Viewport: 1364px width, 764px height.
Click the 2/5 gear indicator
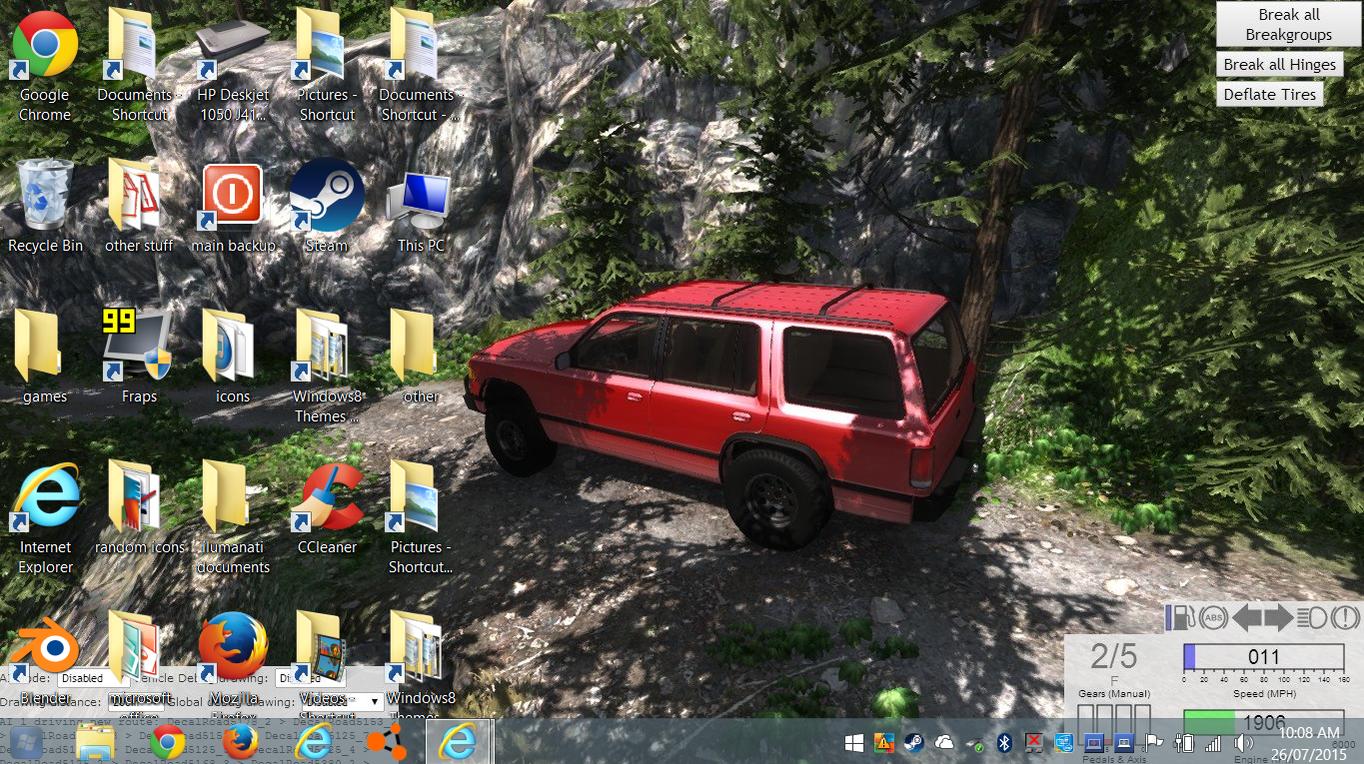(x=1113, y=656)
